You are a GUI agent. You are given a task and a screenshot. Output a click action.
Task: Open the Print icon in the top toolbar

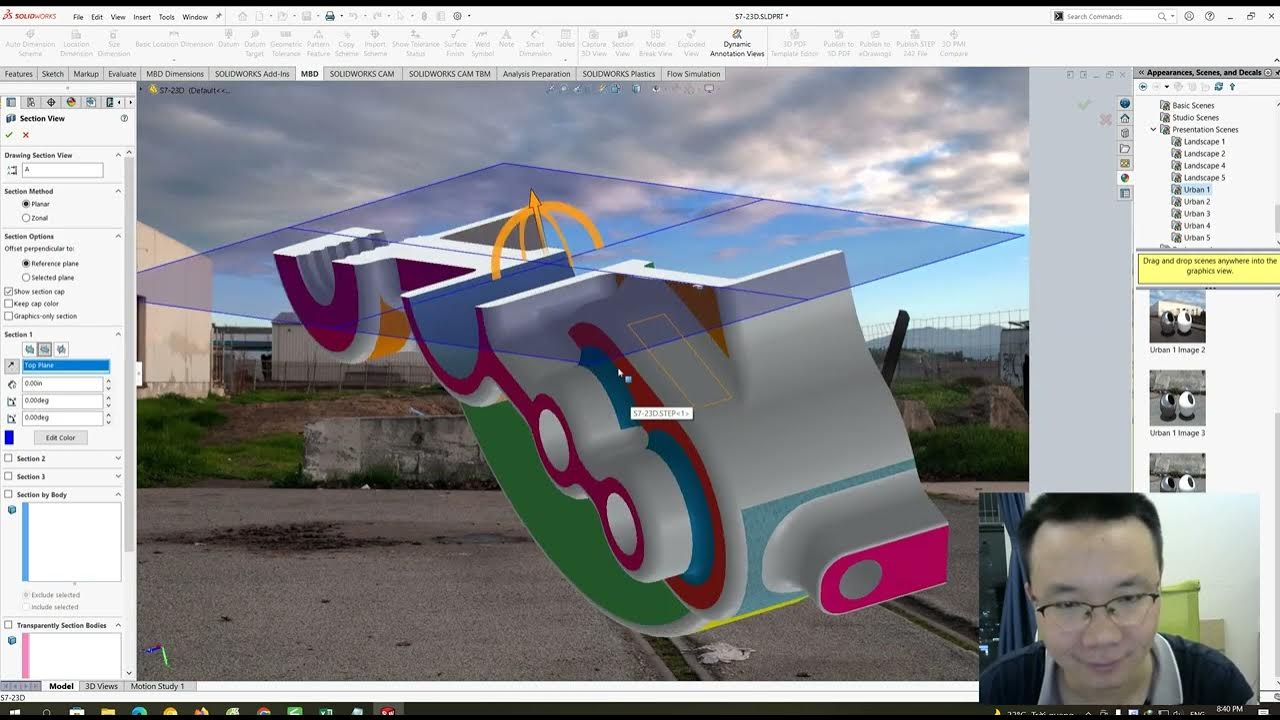[x=330, y=16]
